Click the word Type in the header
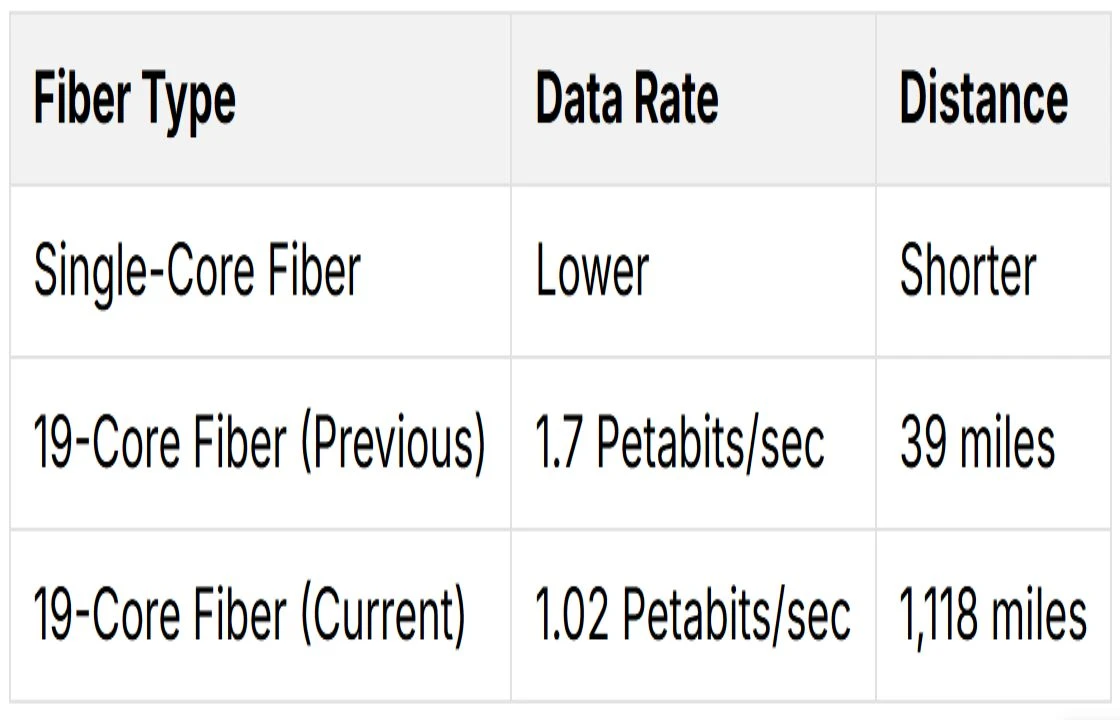The height and width of the screenshot is (720, 1120). [189, 103]
